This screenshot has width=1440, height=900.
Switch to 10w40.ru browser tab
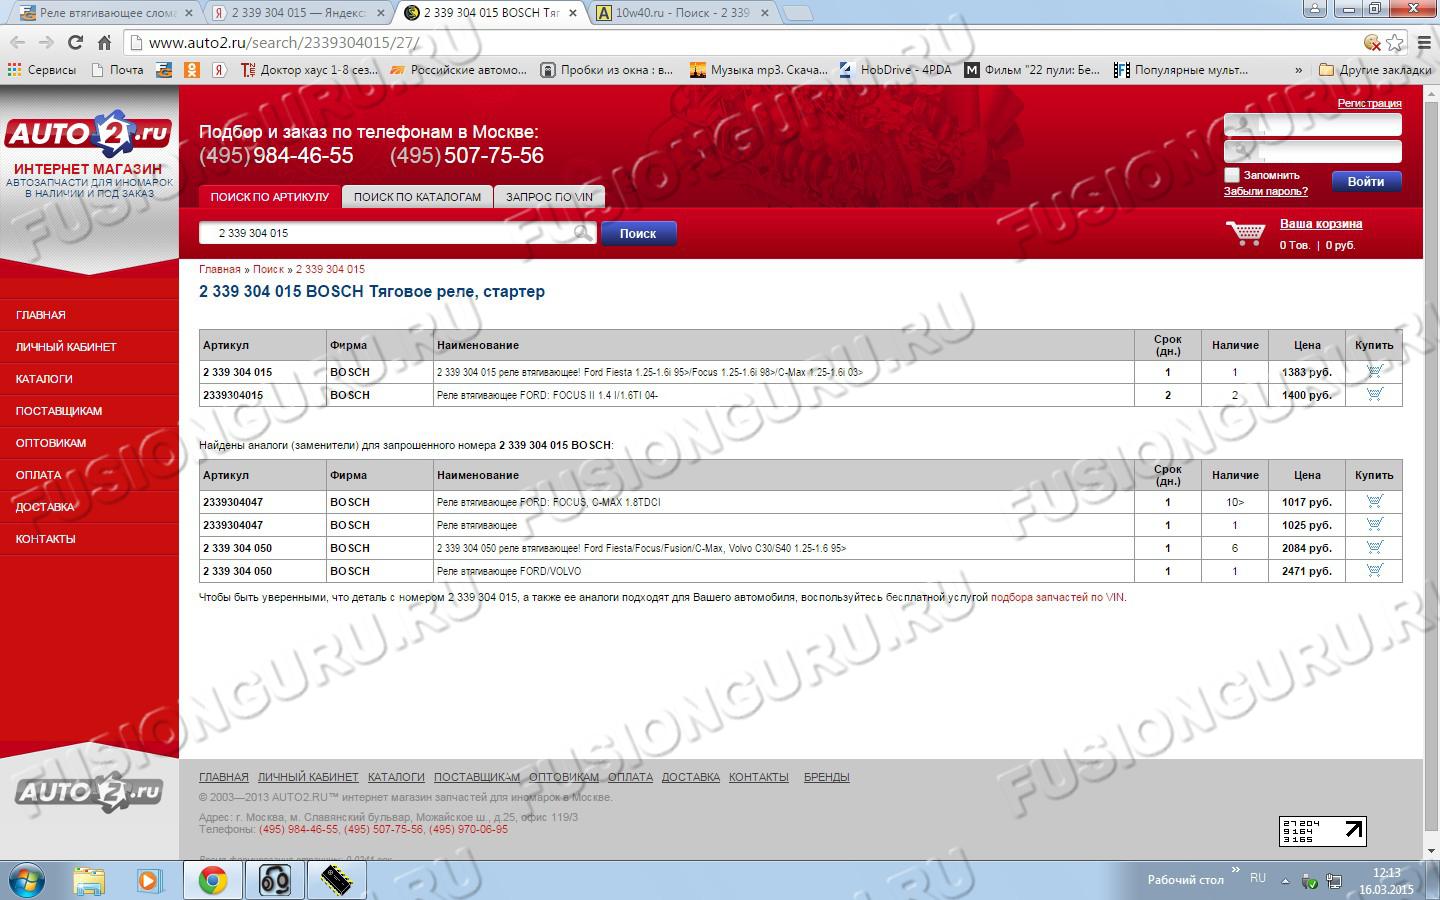coord(682,13)
